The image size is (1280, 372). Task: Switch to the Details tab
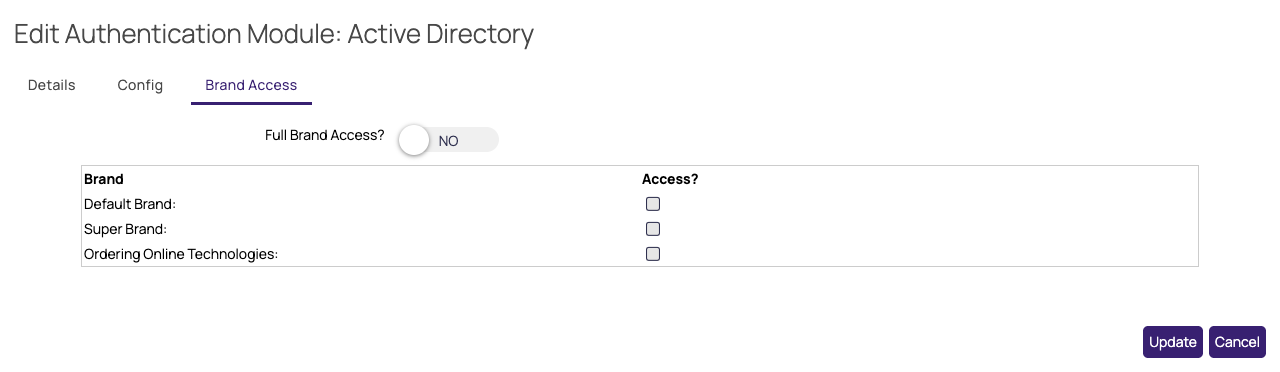52,85
